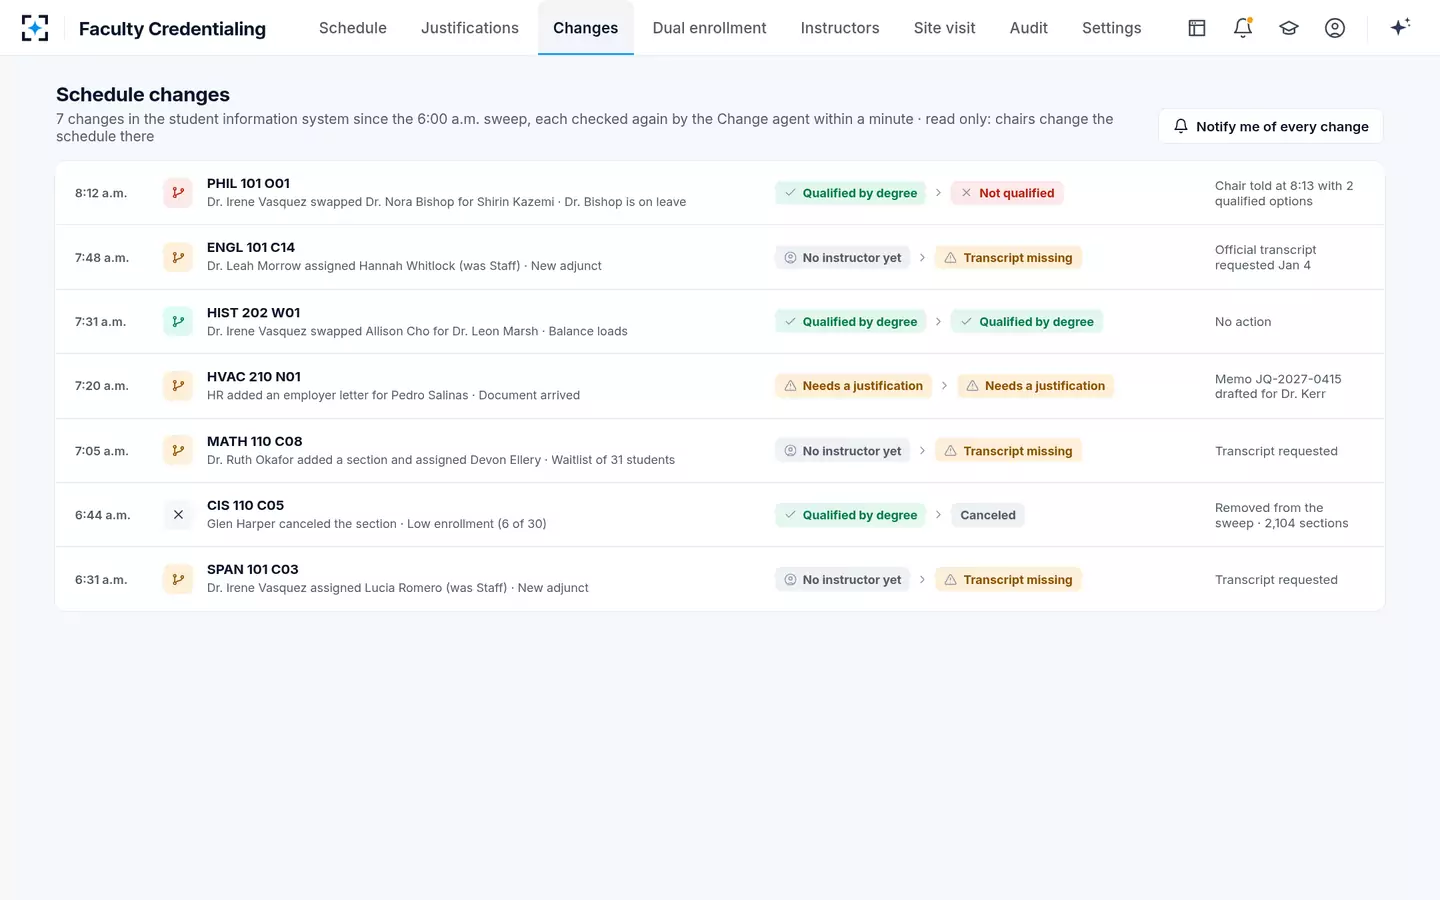Click the change icon for SPAN 101 C03
Viewport: 1440px width, 900px height.
click(x=178, y=579)
